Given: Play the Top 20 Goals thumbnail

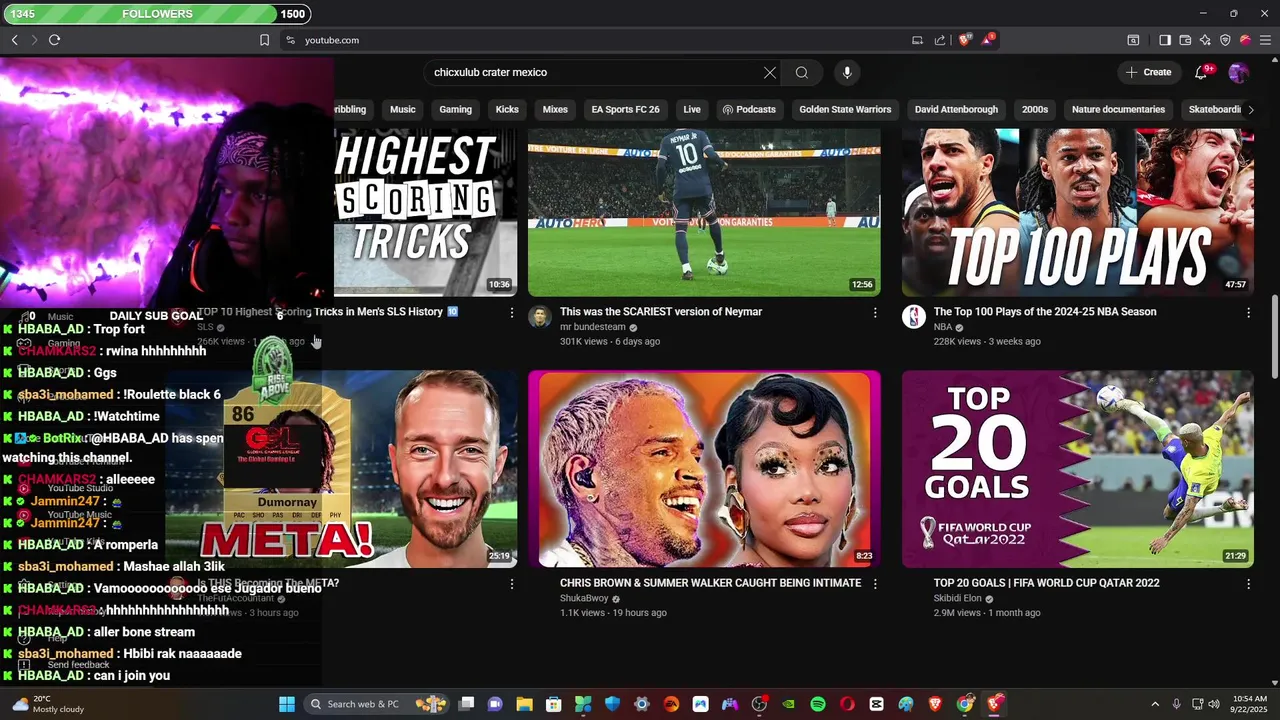Looking at the screenshot, I should (x=1077, y=469).
